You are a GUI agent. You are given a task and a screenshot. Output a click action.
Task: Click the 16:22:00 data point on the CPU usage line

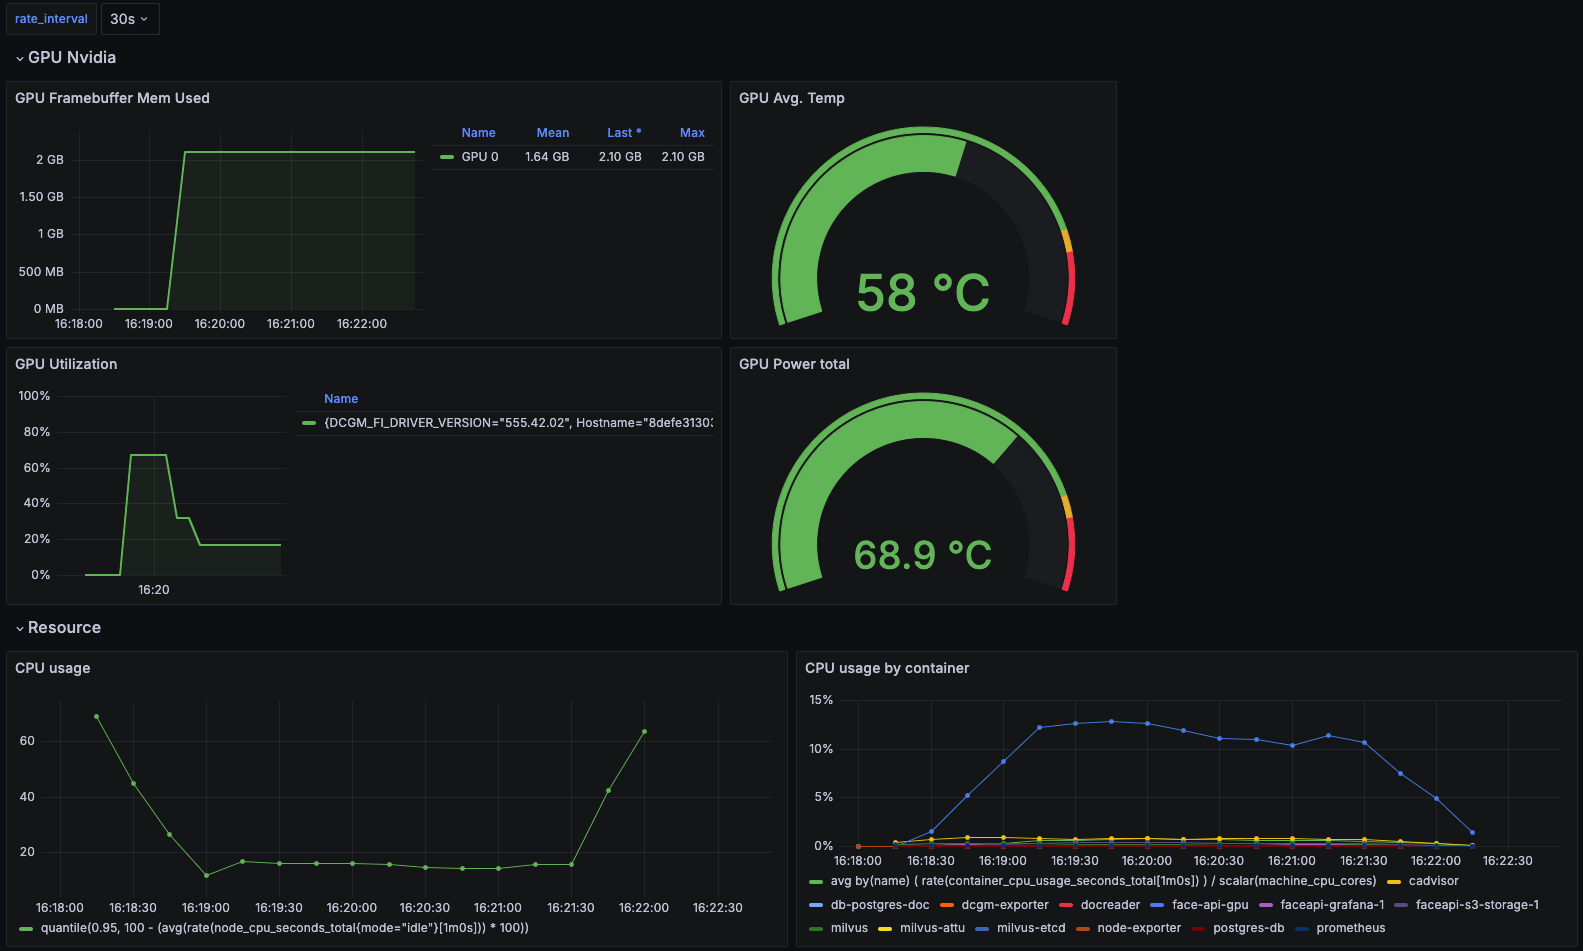tap(644, 732)
